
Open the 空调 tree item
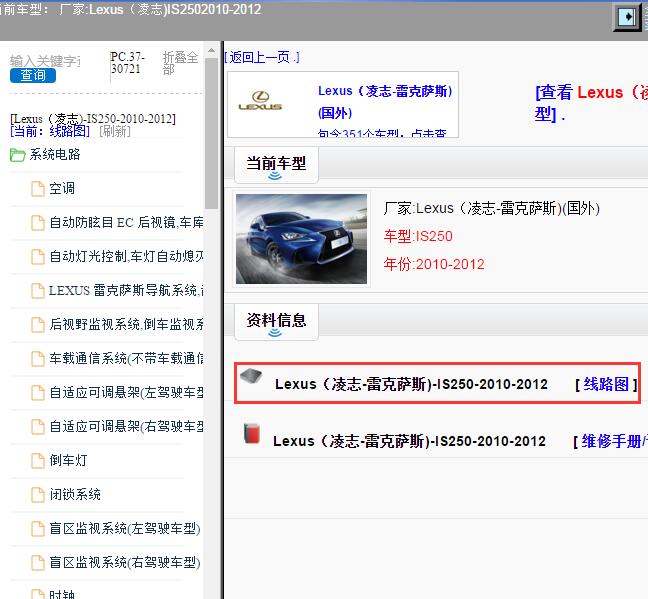(x=62, y=189)
